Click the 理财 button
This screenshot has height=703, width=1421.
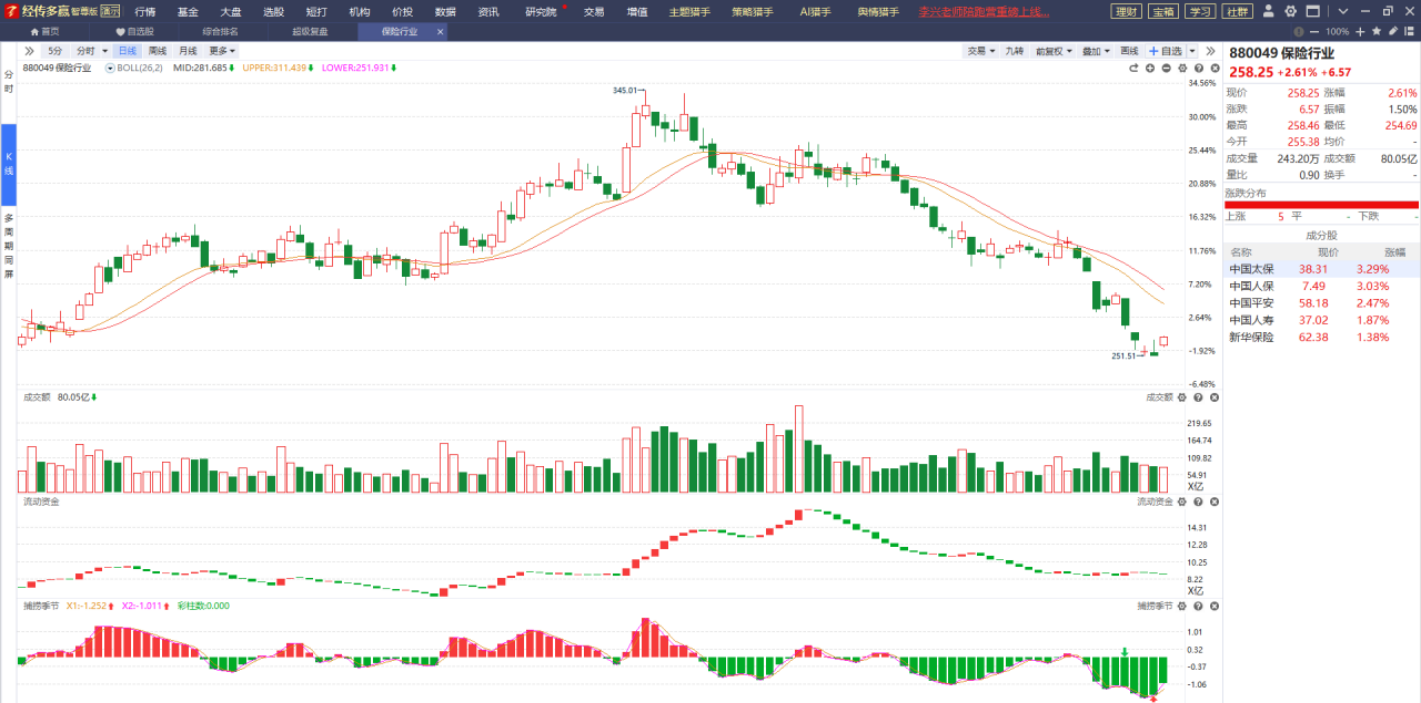pyautogui.click(x=1126, y=12)
